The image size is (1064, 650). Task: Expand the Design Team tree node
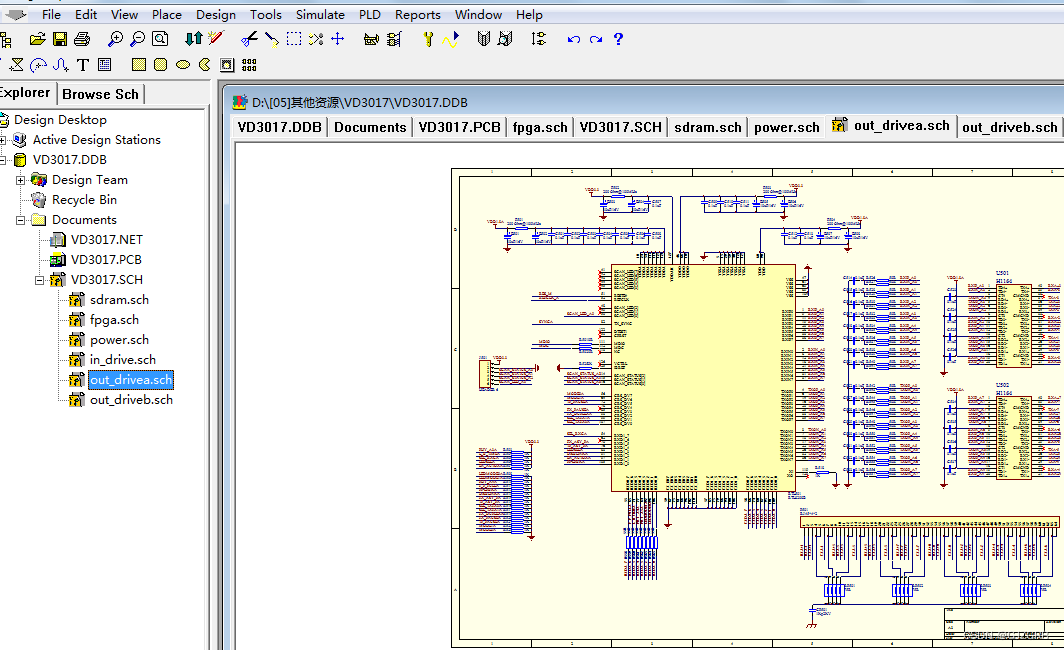(x=20, y=179)
